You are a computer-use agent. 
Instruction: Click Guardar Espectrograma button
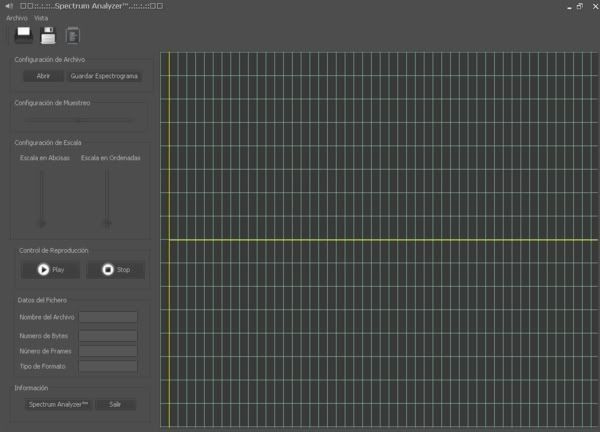104,76
